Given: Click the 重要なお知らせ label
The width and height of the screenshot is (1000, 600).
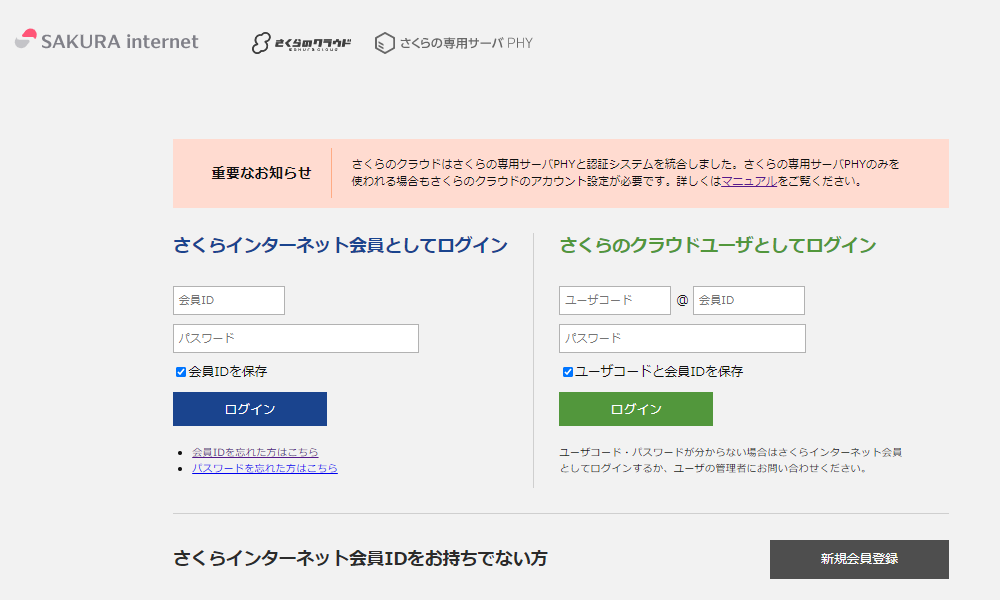Looking at the screenshot, I should tap(261, 173).
